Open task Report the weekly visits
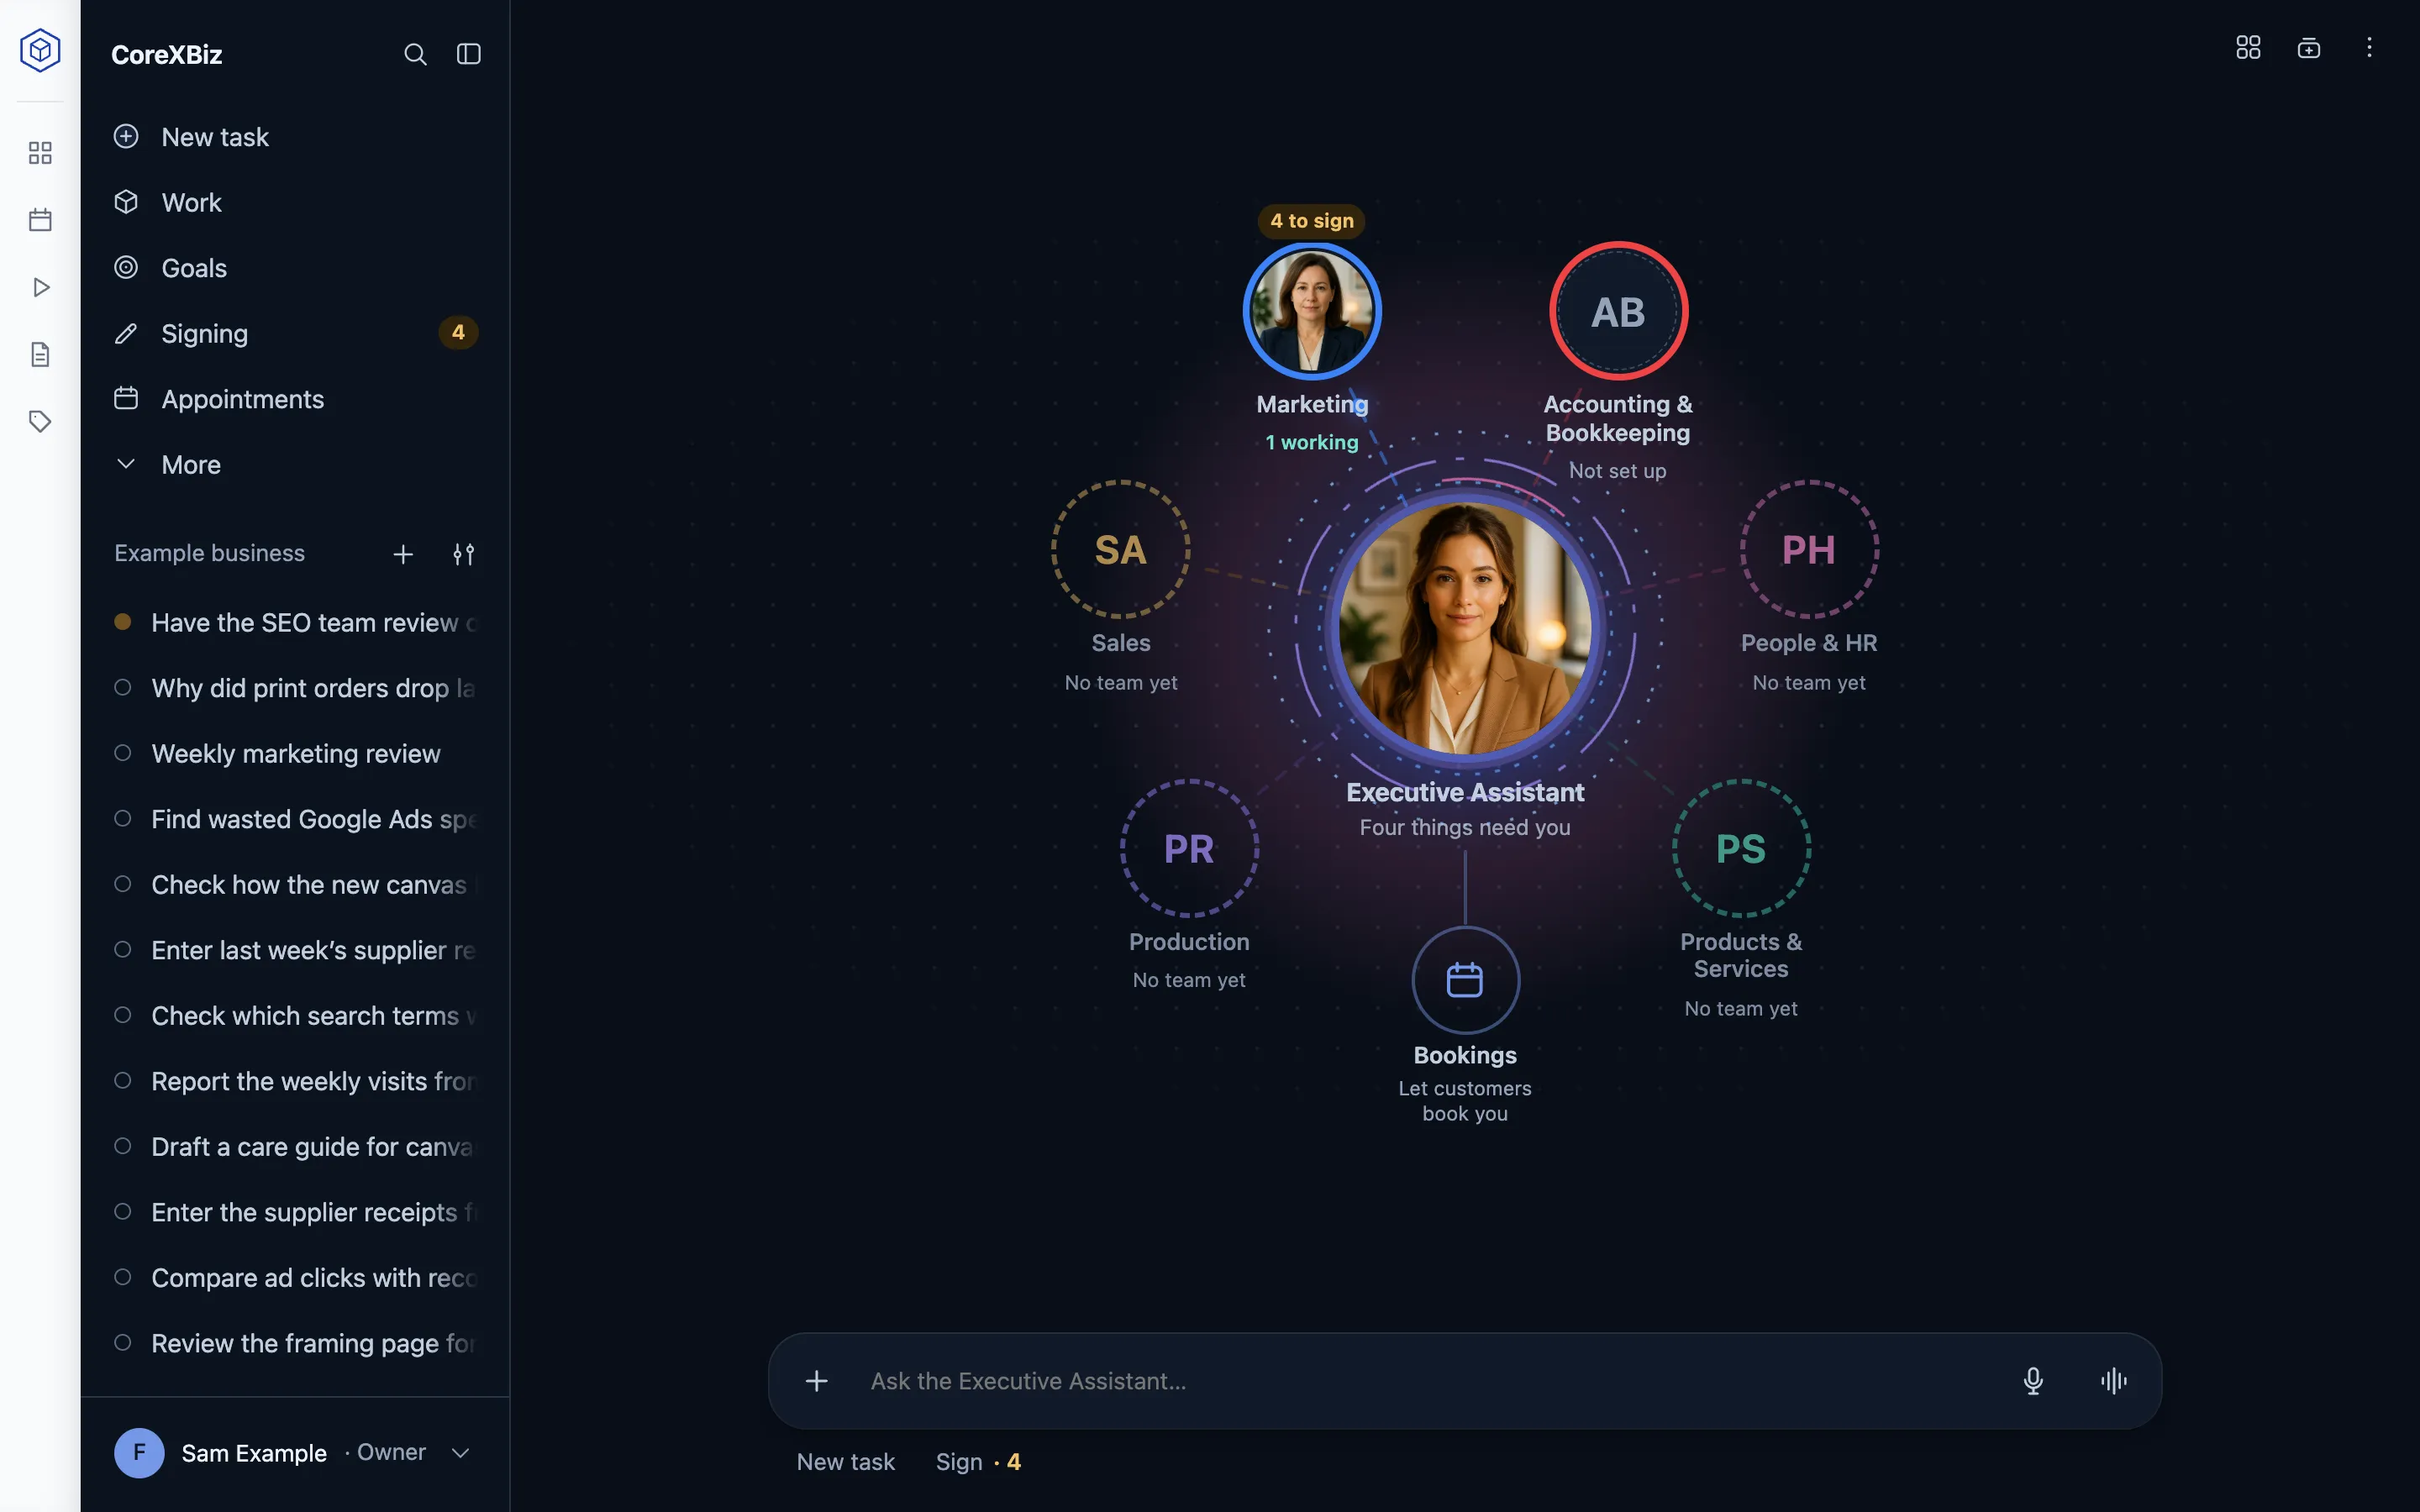 (295, 1081)
